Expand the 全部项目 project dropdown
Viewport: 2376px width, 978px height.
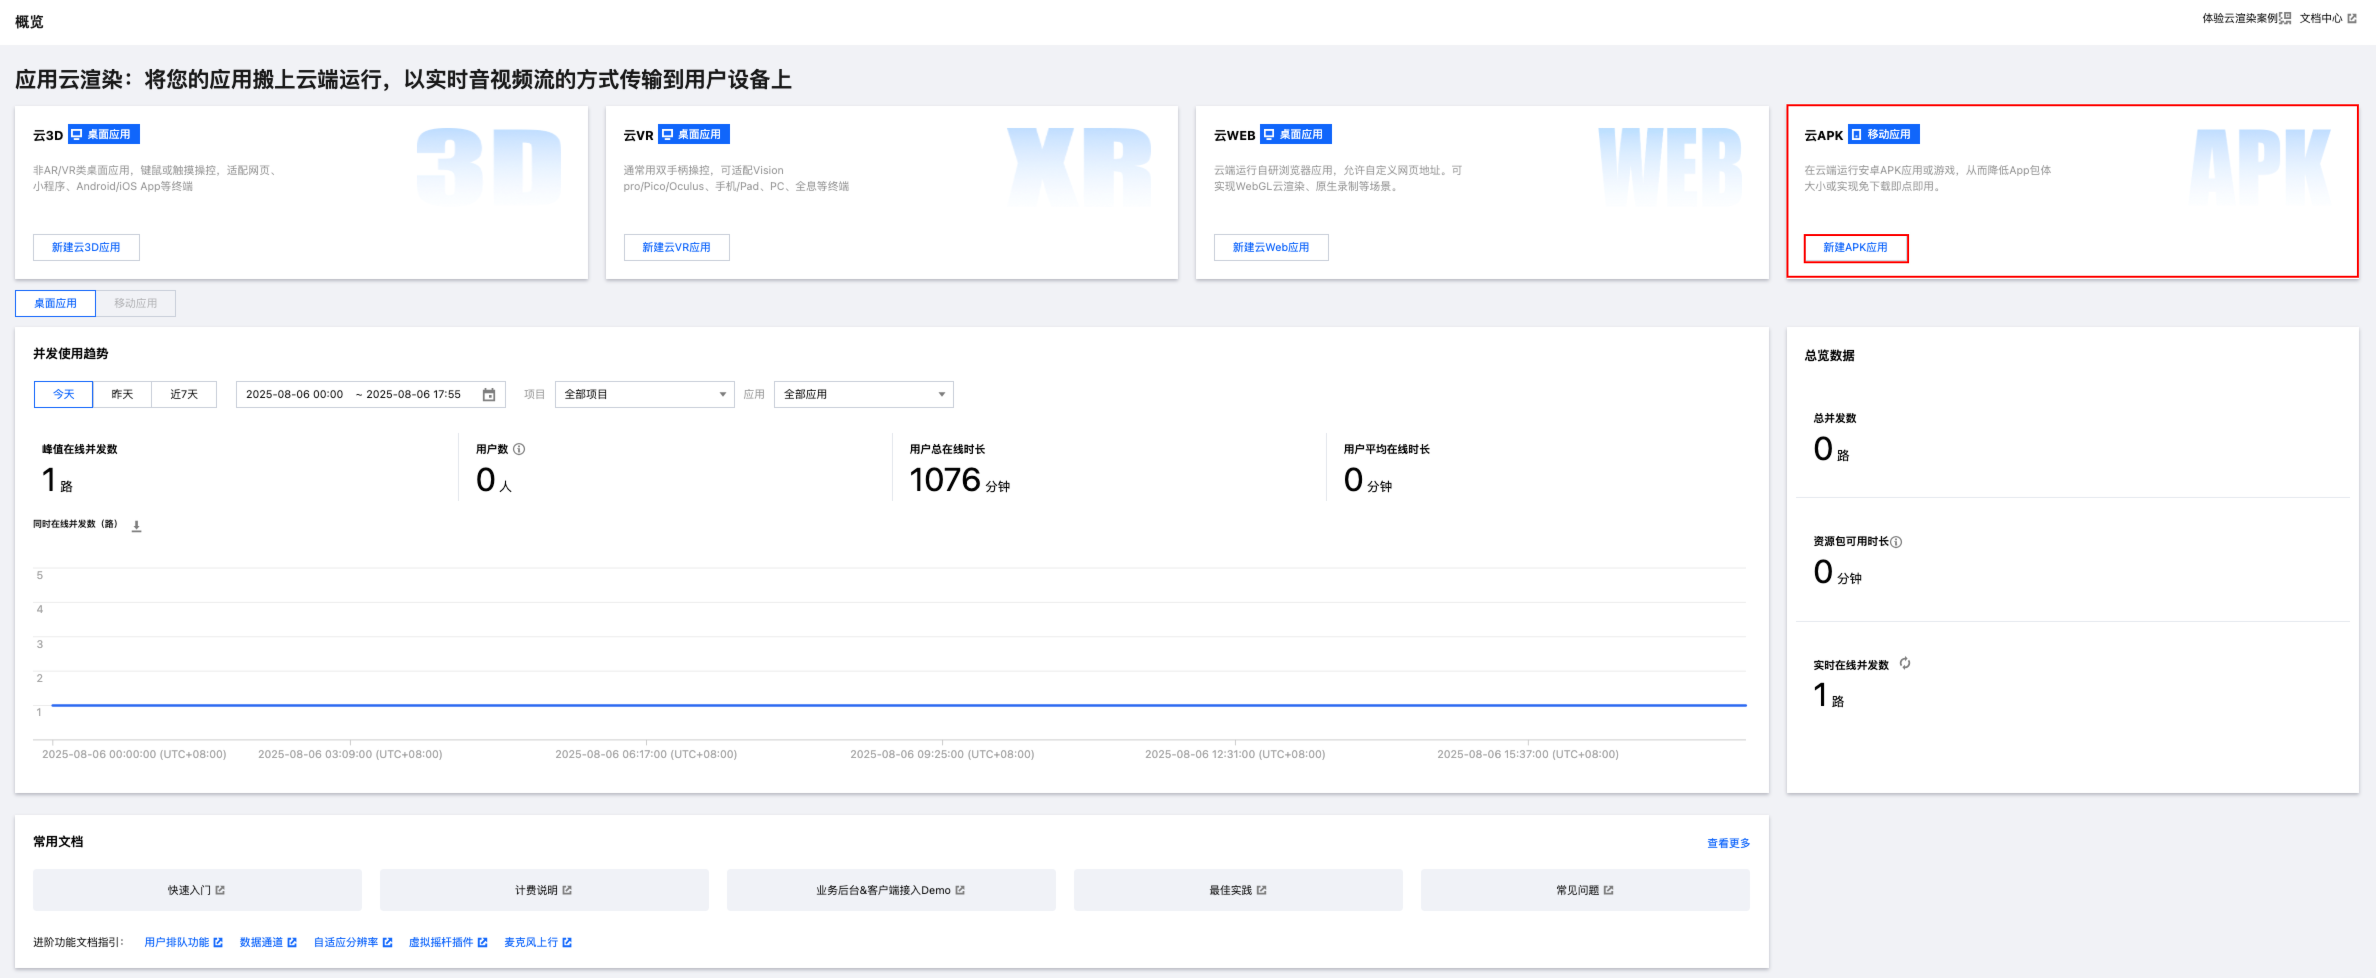pyautogui.click(x=644, y=394)
